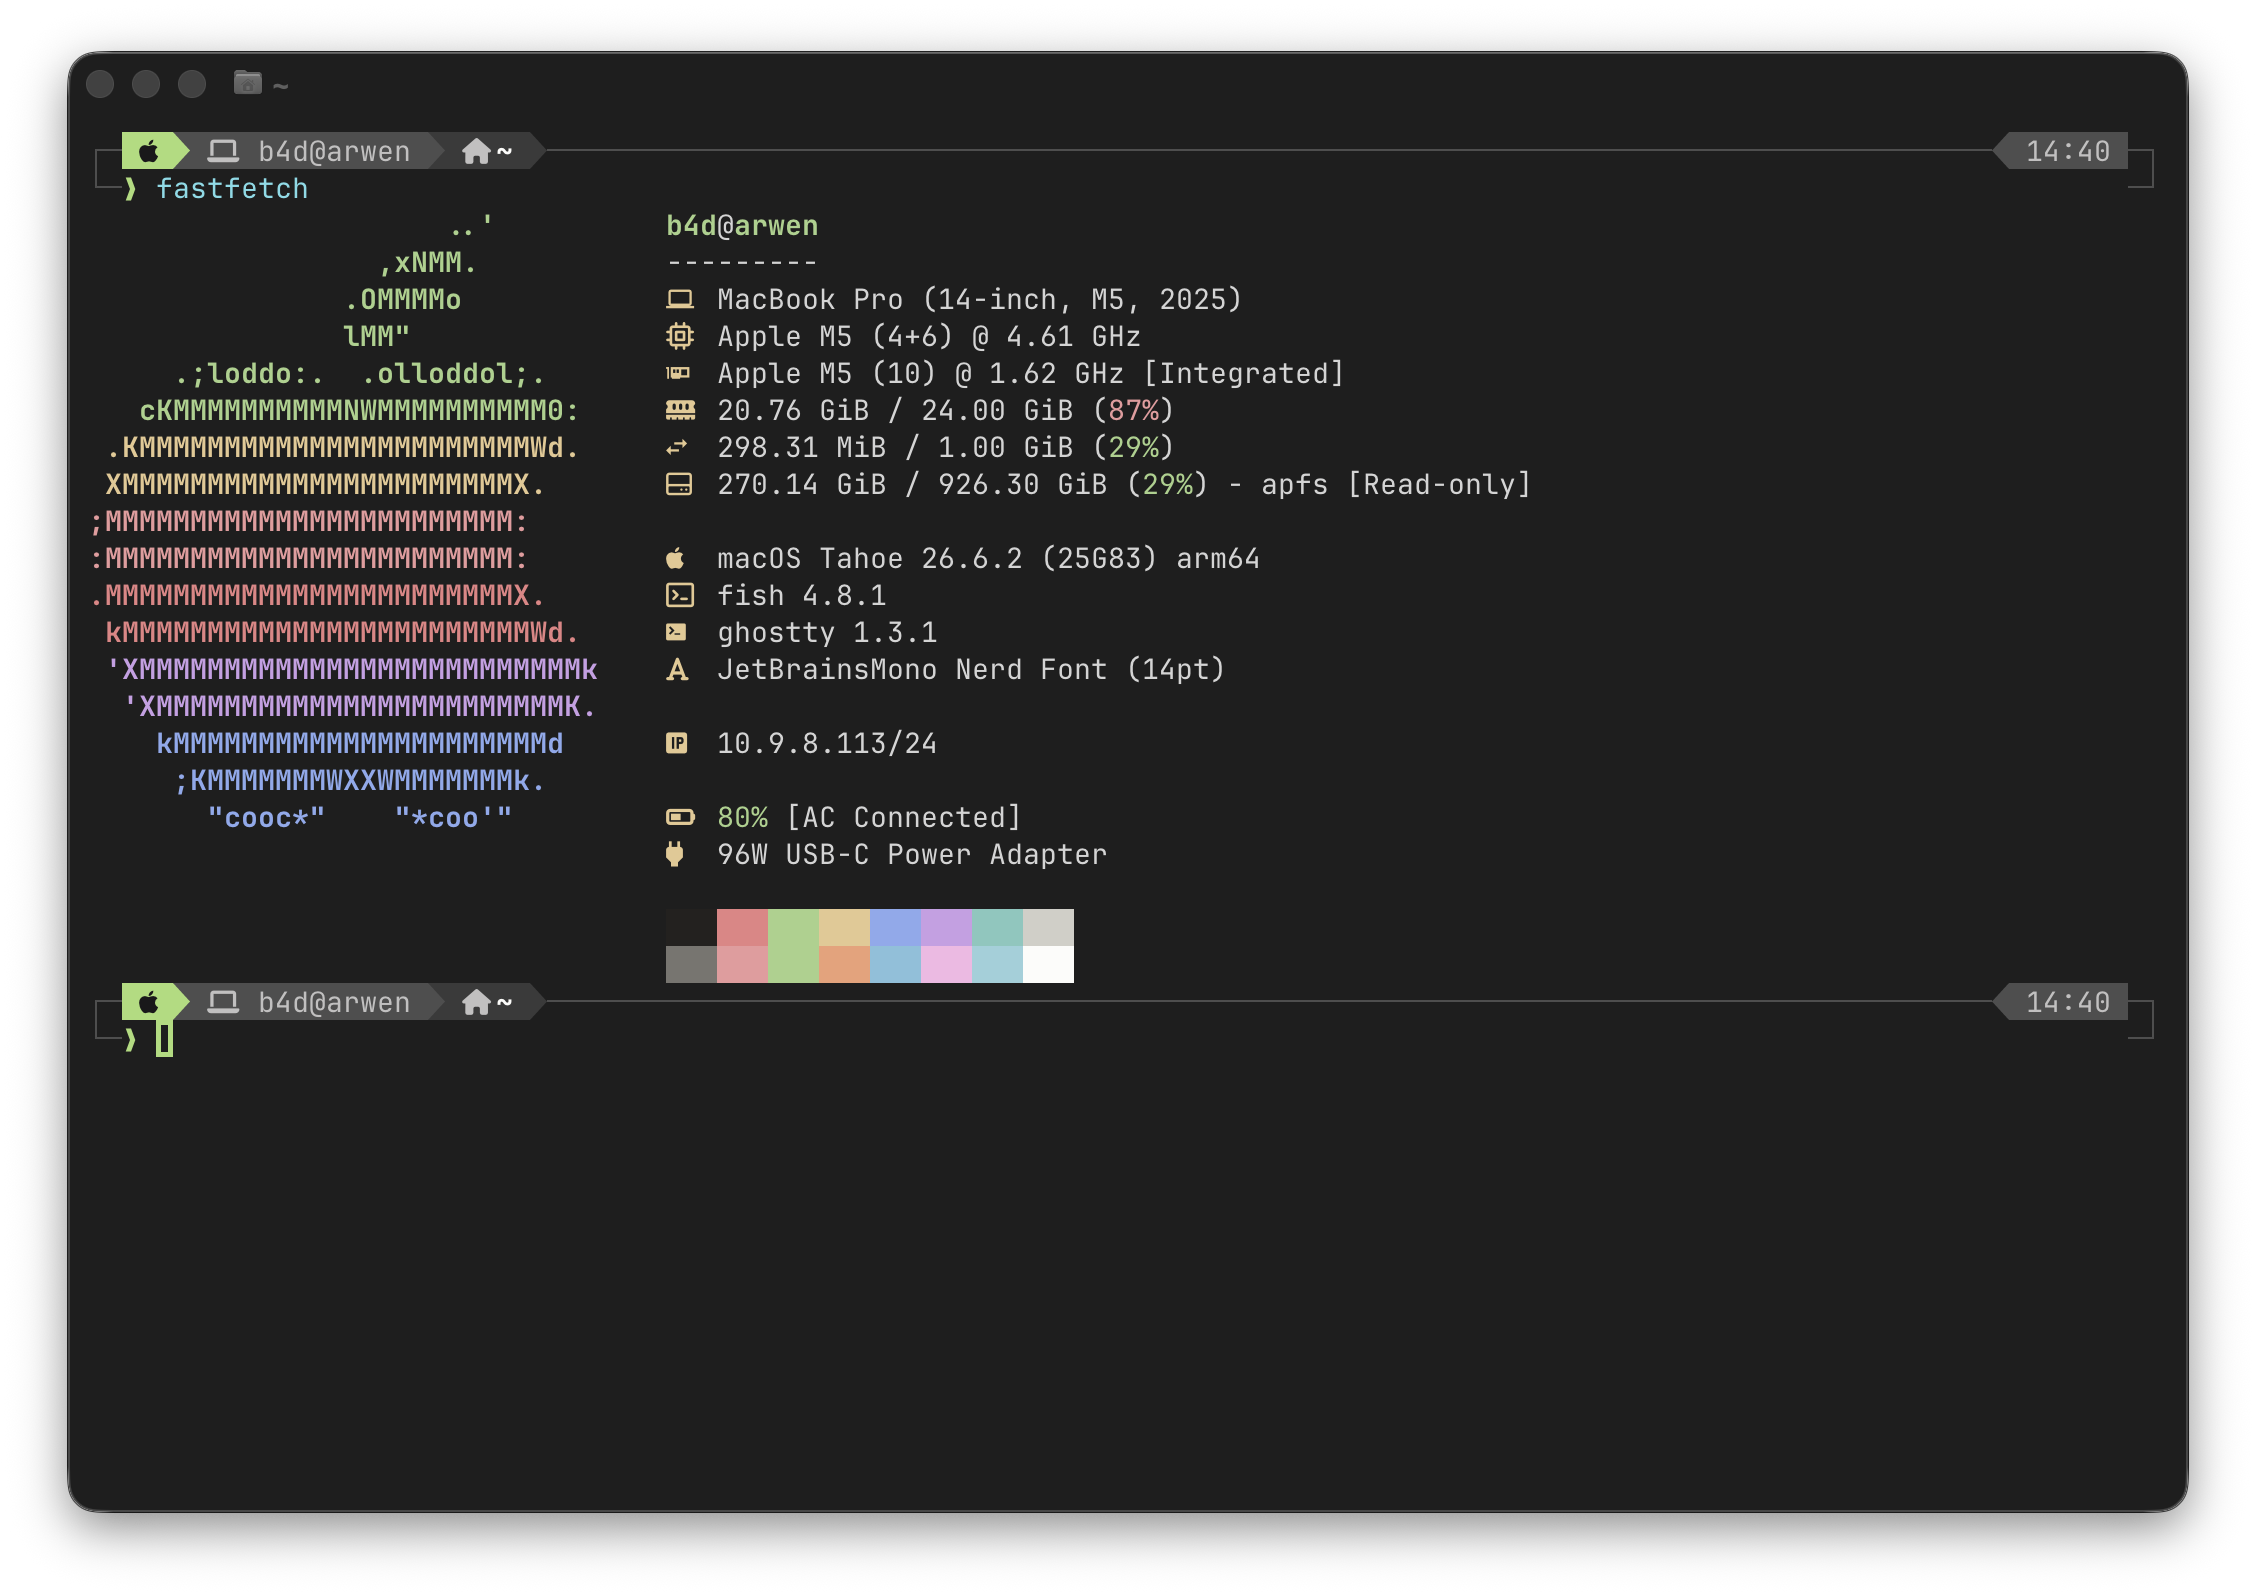This screenshot has height=1596, width=2256.
Task: Click the home icon in the prompt with the cursor
Action: (476, 1002)
